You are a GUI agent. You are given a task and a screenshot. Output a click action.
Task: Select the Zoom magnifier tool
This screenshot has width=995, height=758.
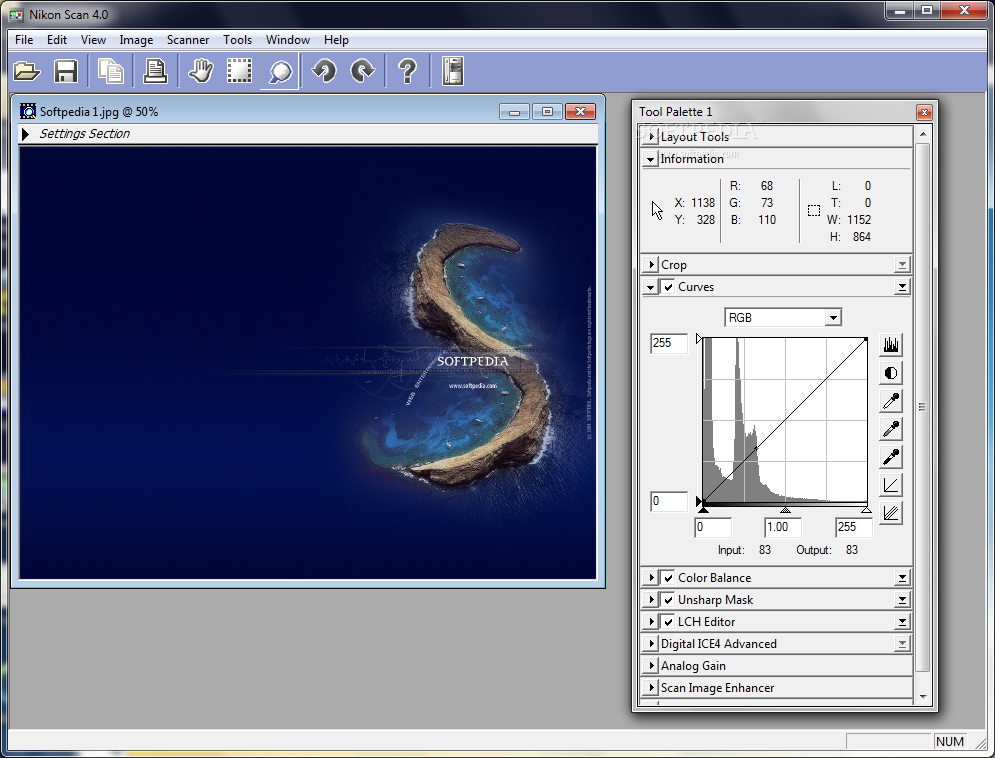(280, 71)
